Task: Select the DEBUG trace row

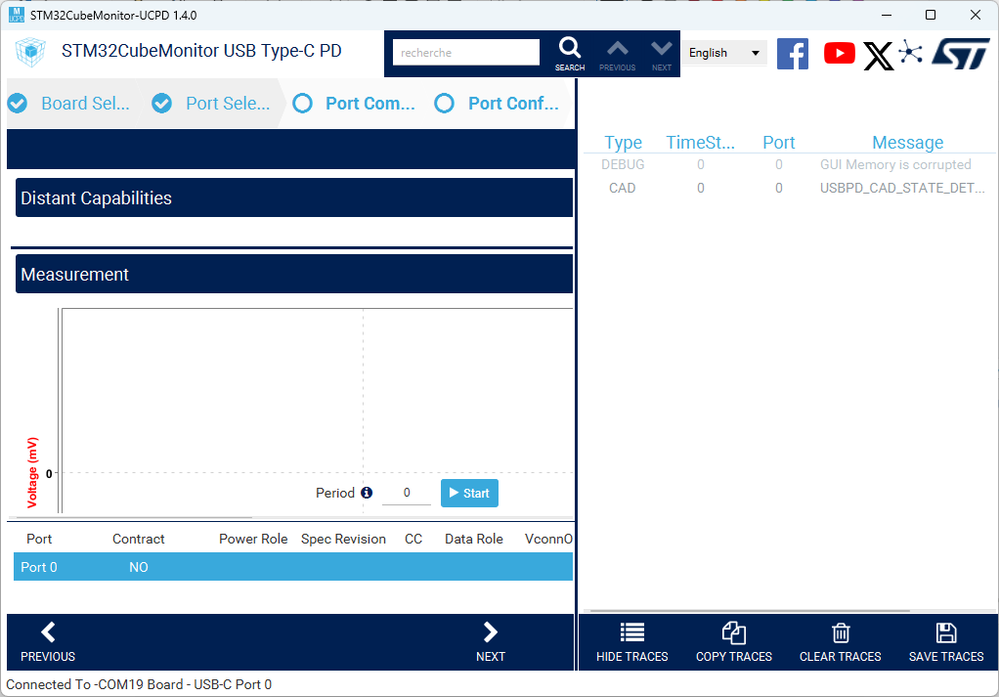Action: [x=790, y=164]
